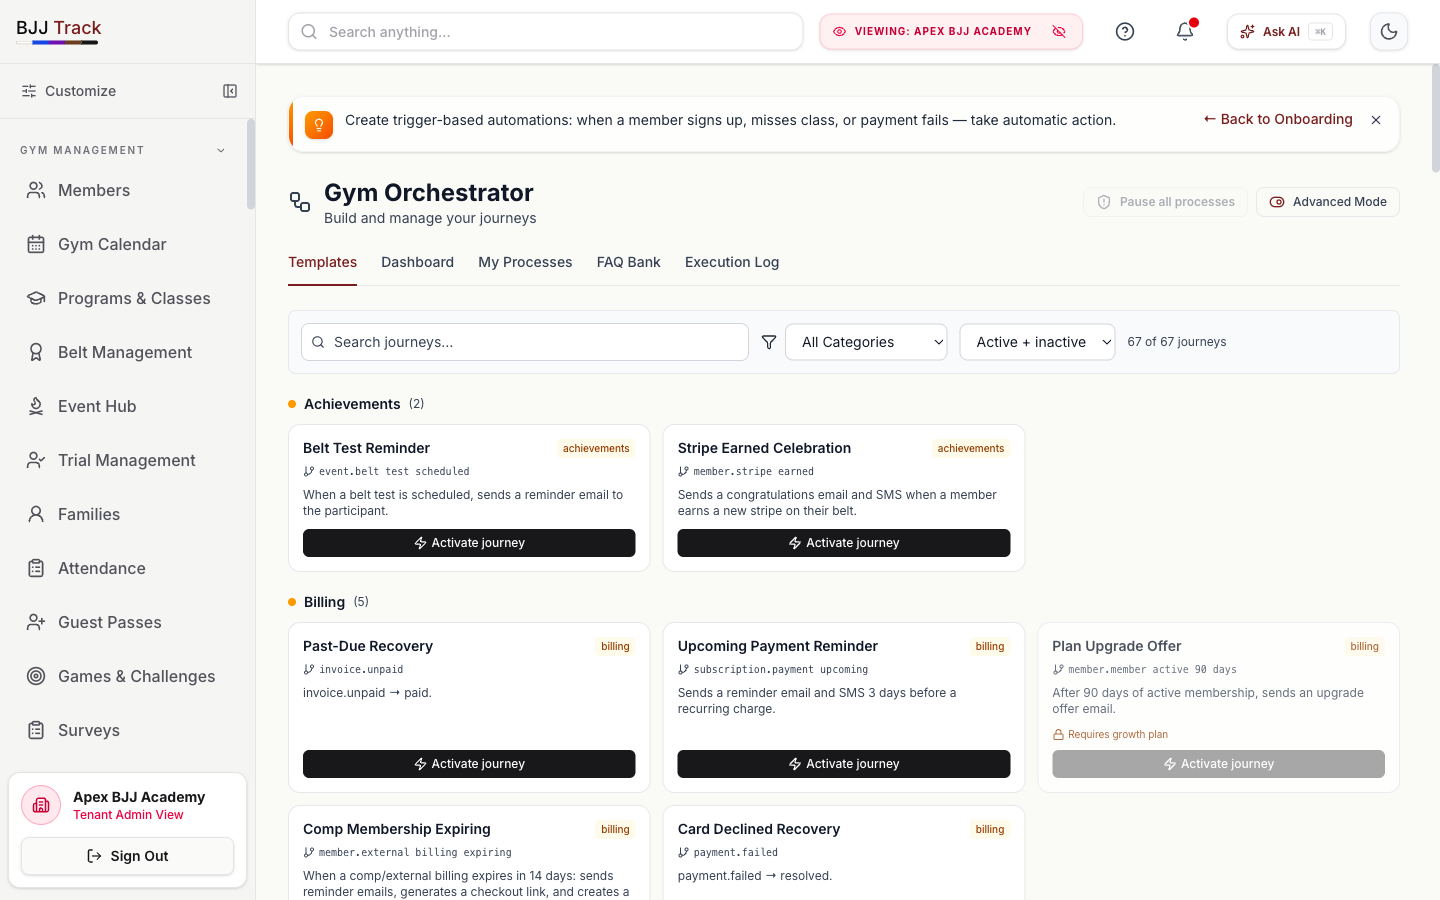Viewport: 1440px width, 900px height.
Task: Go to Games & Challenges
Action: 125,676
